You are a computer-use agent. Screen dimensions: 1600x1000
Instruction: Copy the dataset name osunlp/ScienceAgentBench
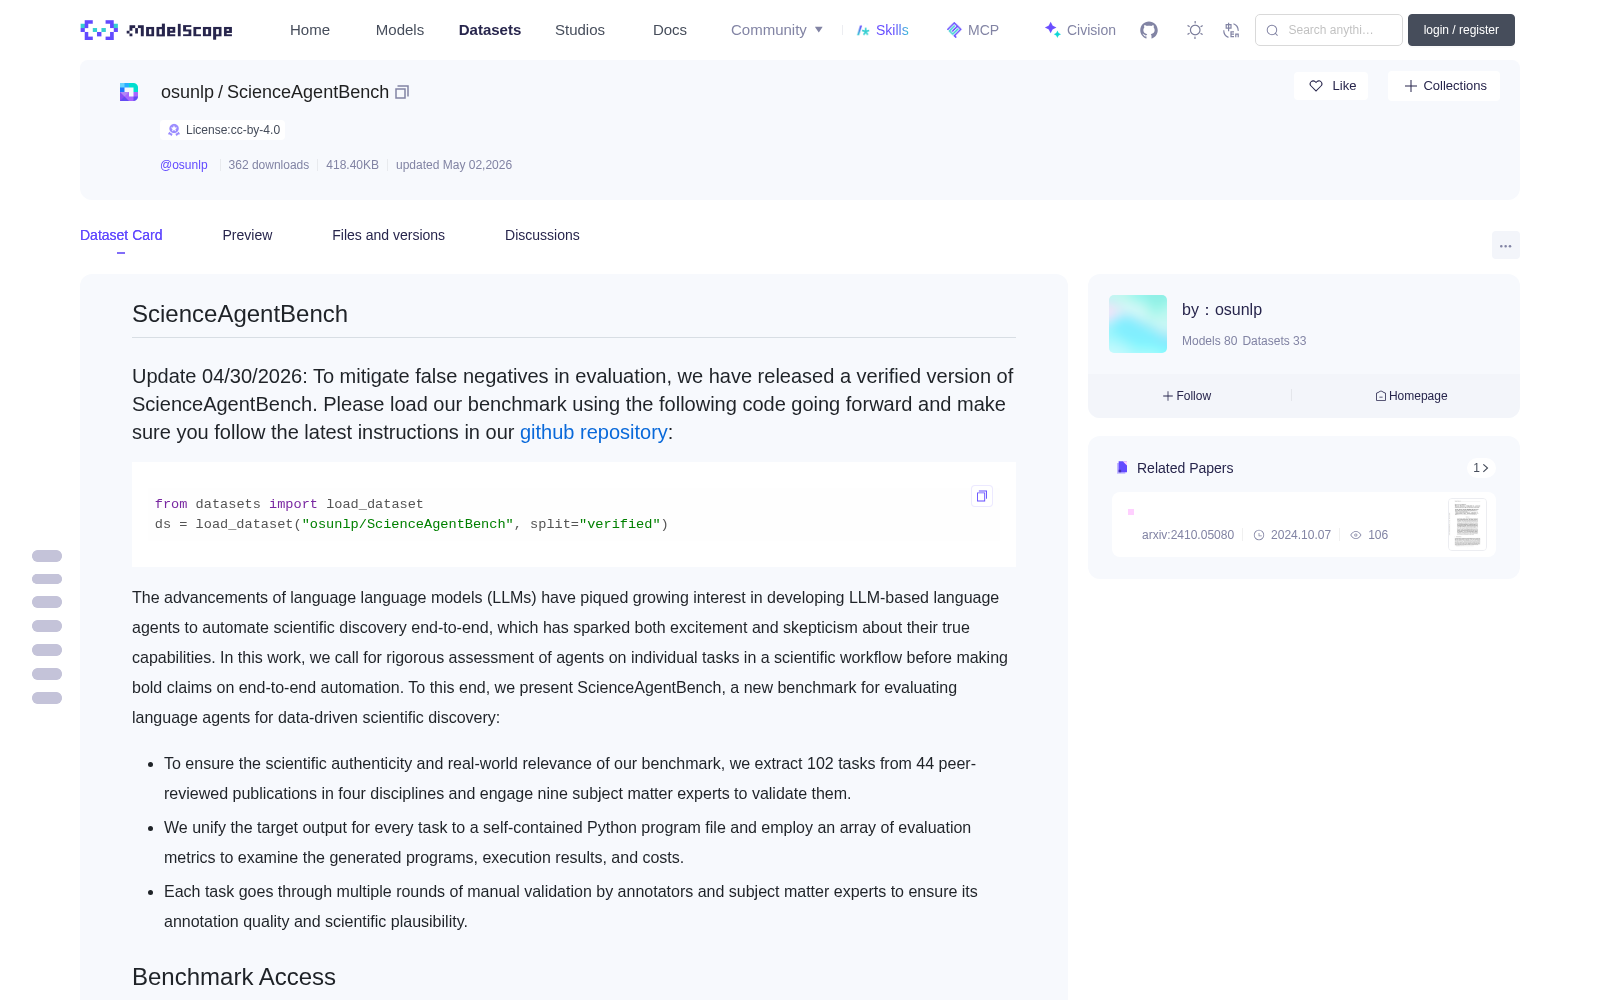click(402, 92)
